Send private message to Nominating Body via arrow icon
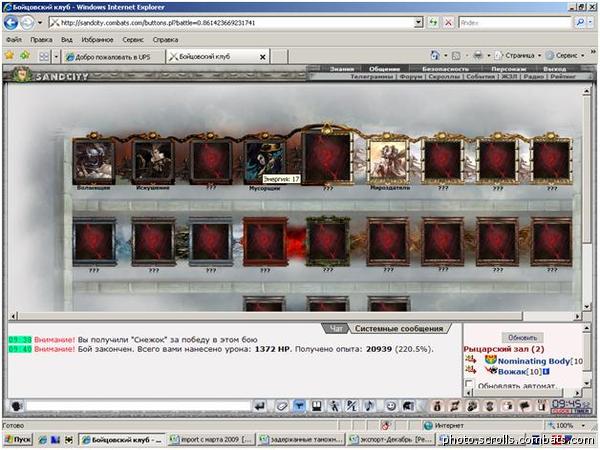 (471, 360)
